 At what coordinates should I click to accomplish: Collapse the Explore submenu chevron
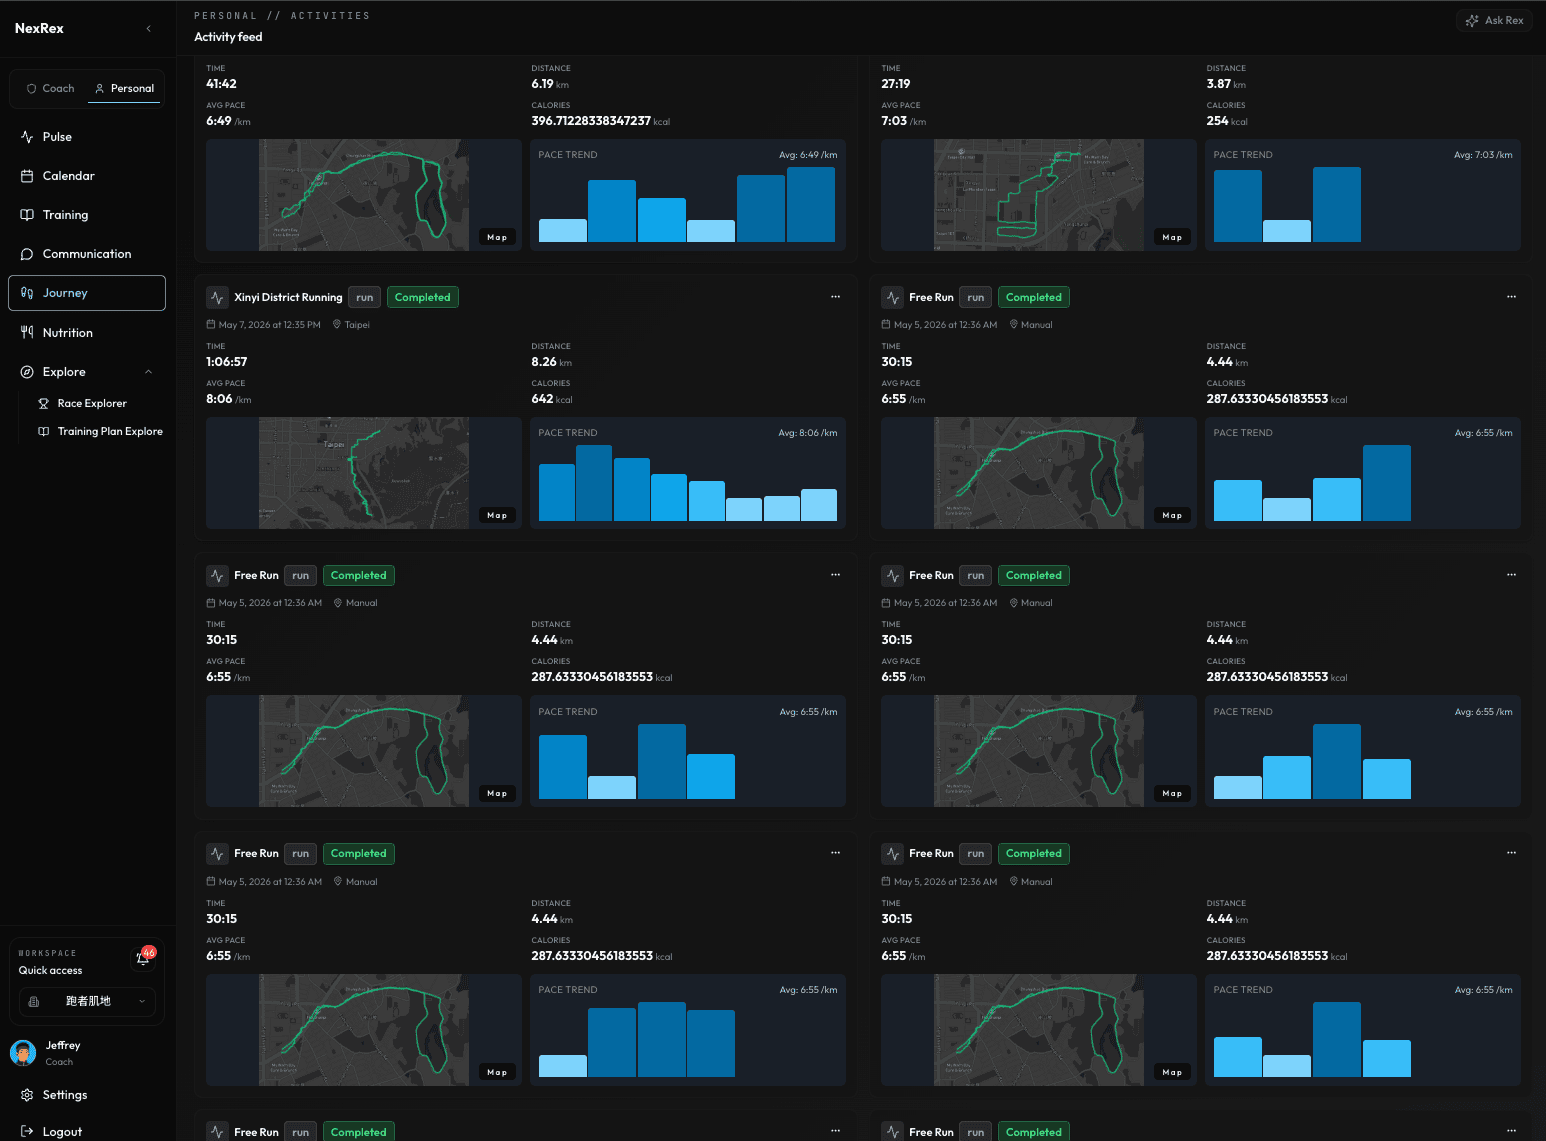click(149, 372)
